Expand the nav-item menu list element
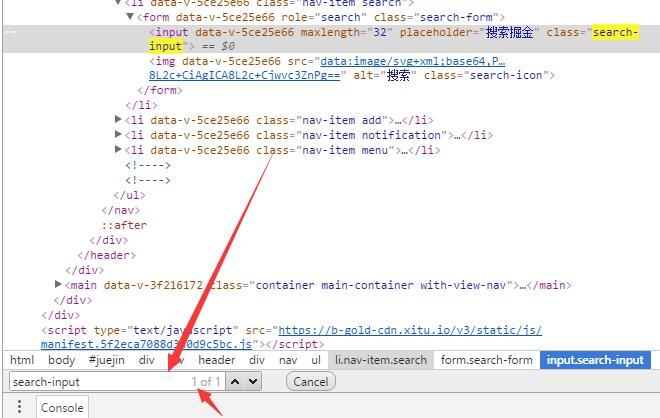660x418 pixels. 118,149
